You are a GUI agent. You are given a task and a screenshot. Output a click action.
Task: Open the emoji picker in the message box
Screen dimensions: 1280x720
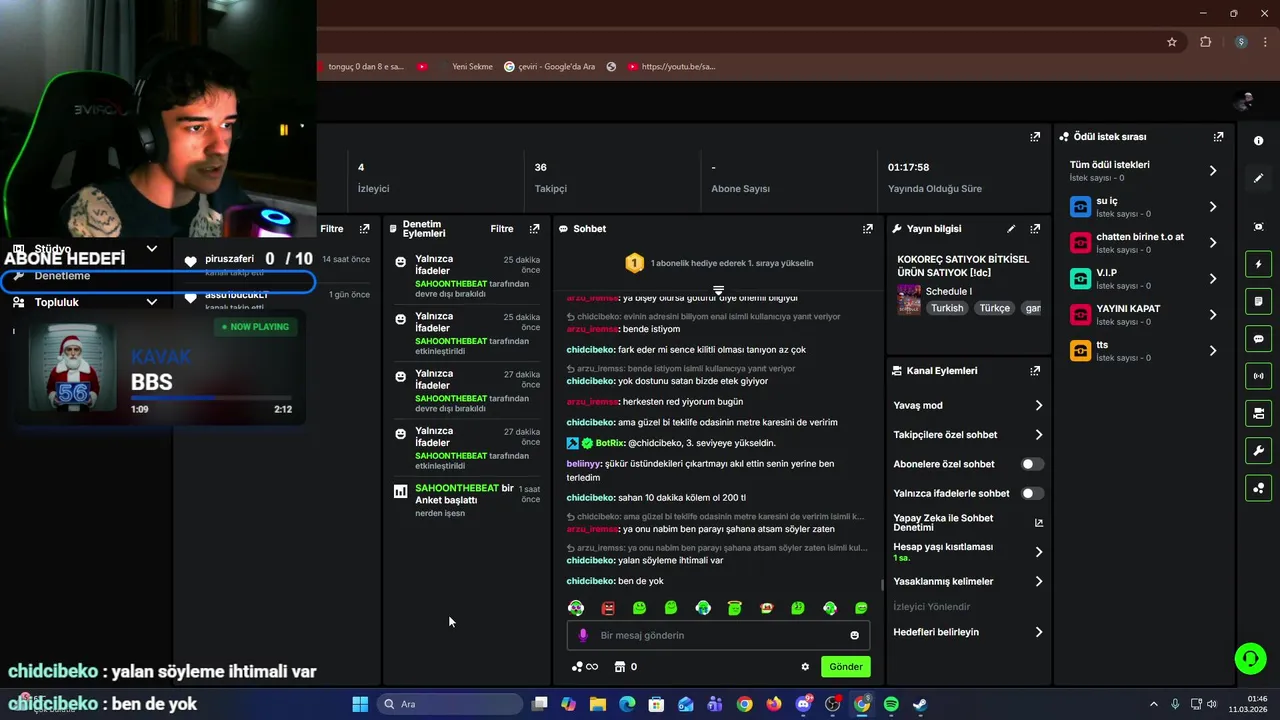(x=854, y=635)
